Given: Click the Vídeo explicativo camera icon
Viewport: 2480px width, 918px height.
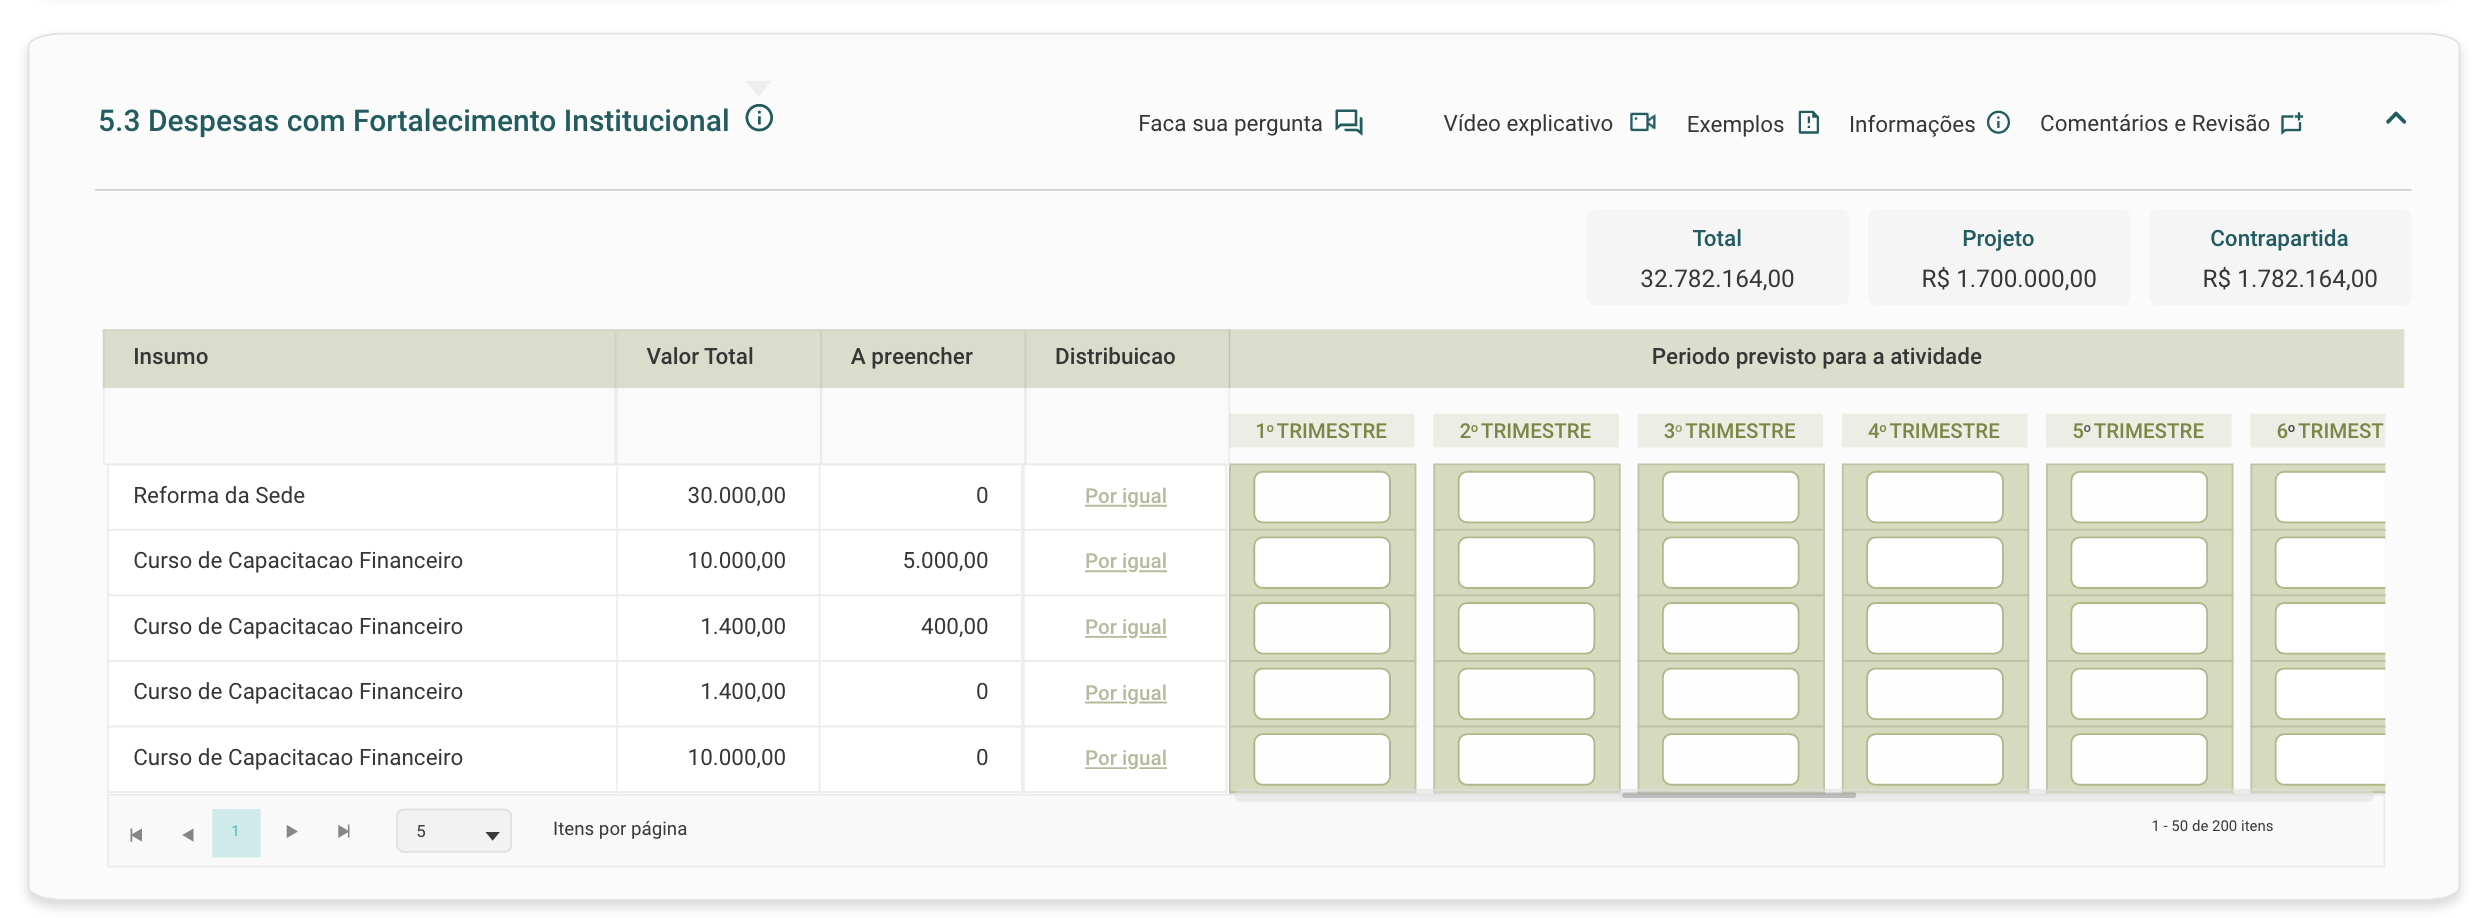Looking at the screenshot, I should point(1642,123).
